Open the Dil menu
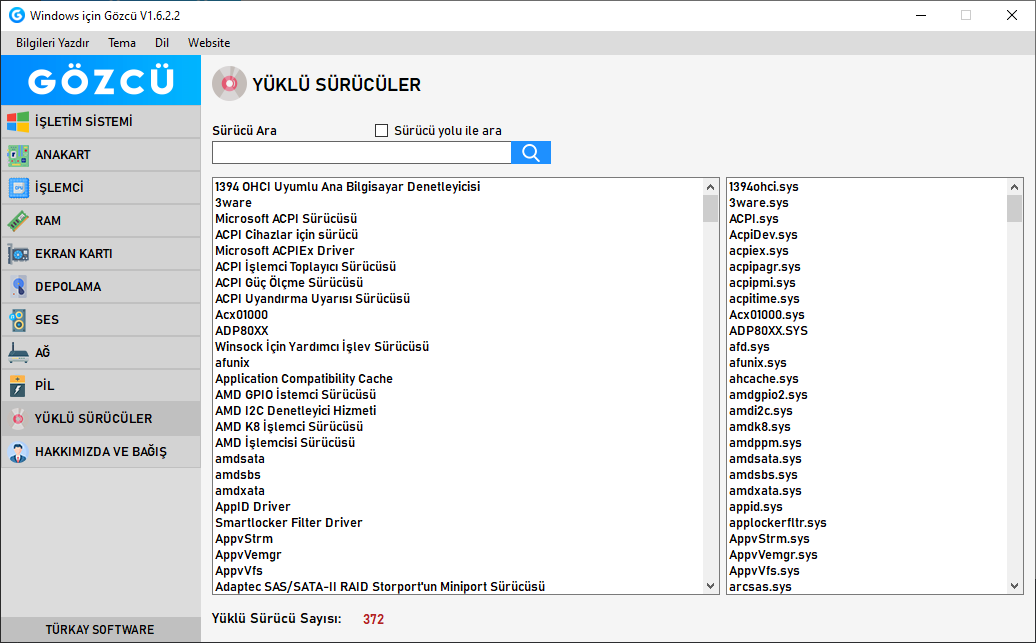This screenshot has height=643, width=1036. [162, 43]
